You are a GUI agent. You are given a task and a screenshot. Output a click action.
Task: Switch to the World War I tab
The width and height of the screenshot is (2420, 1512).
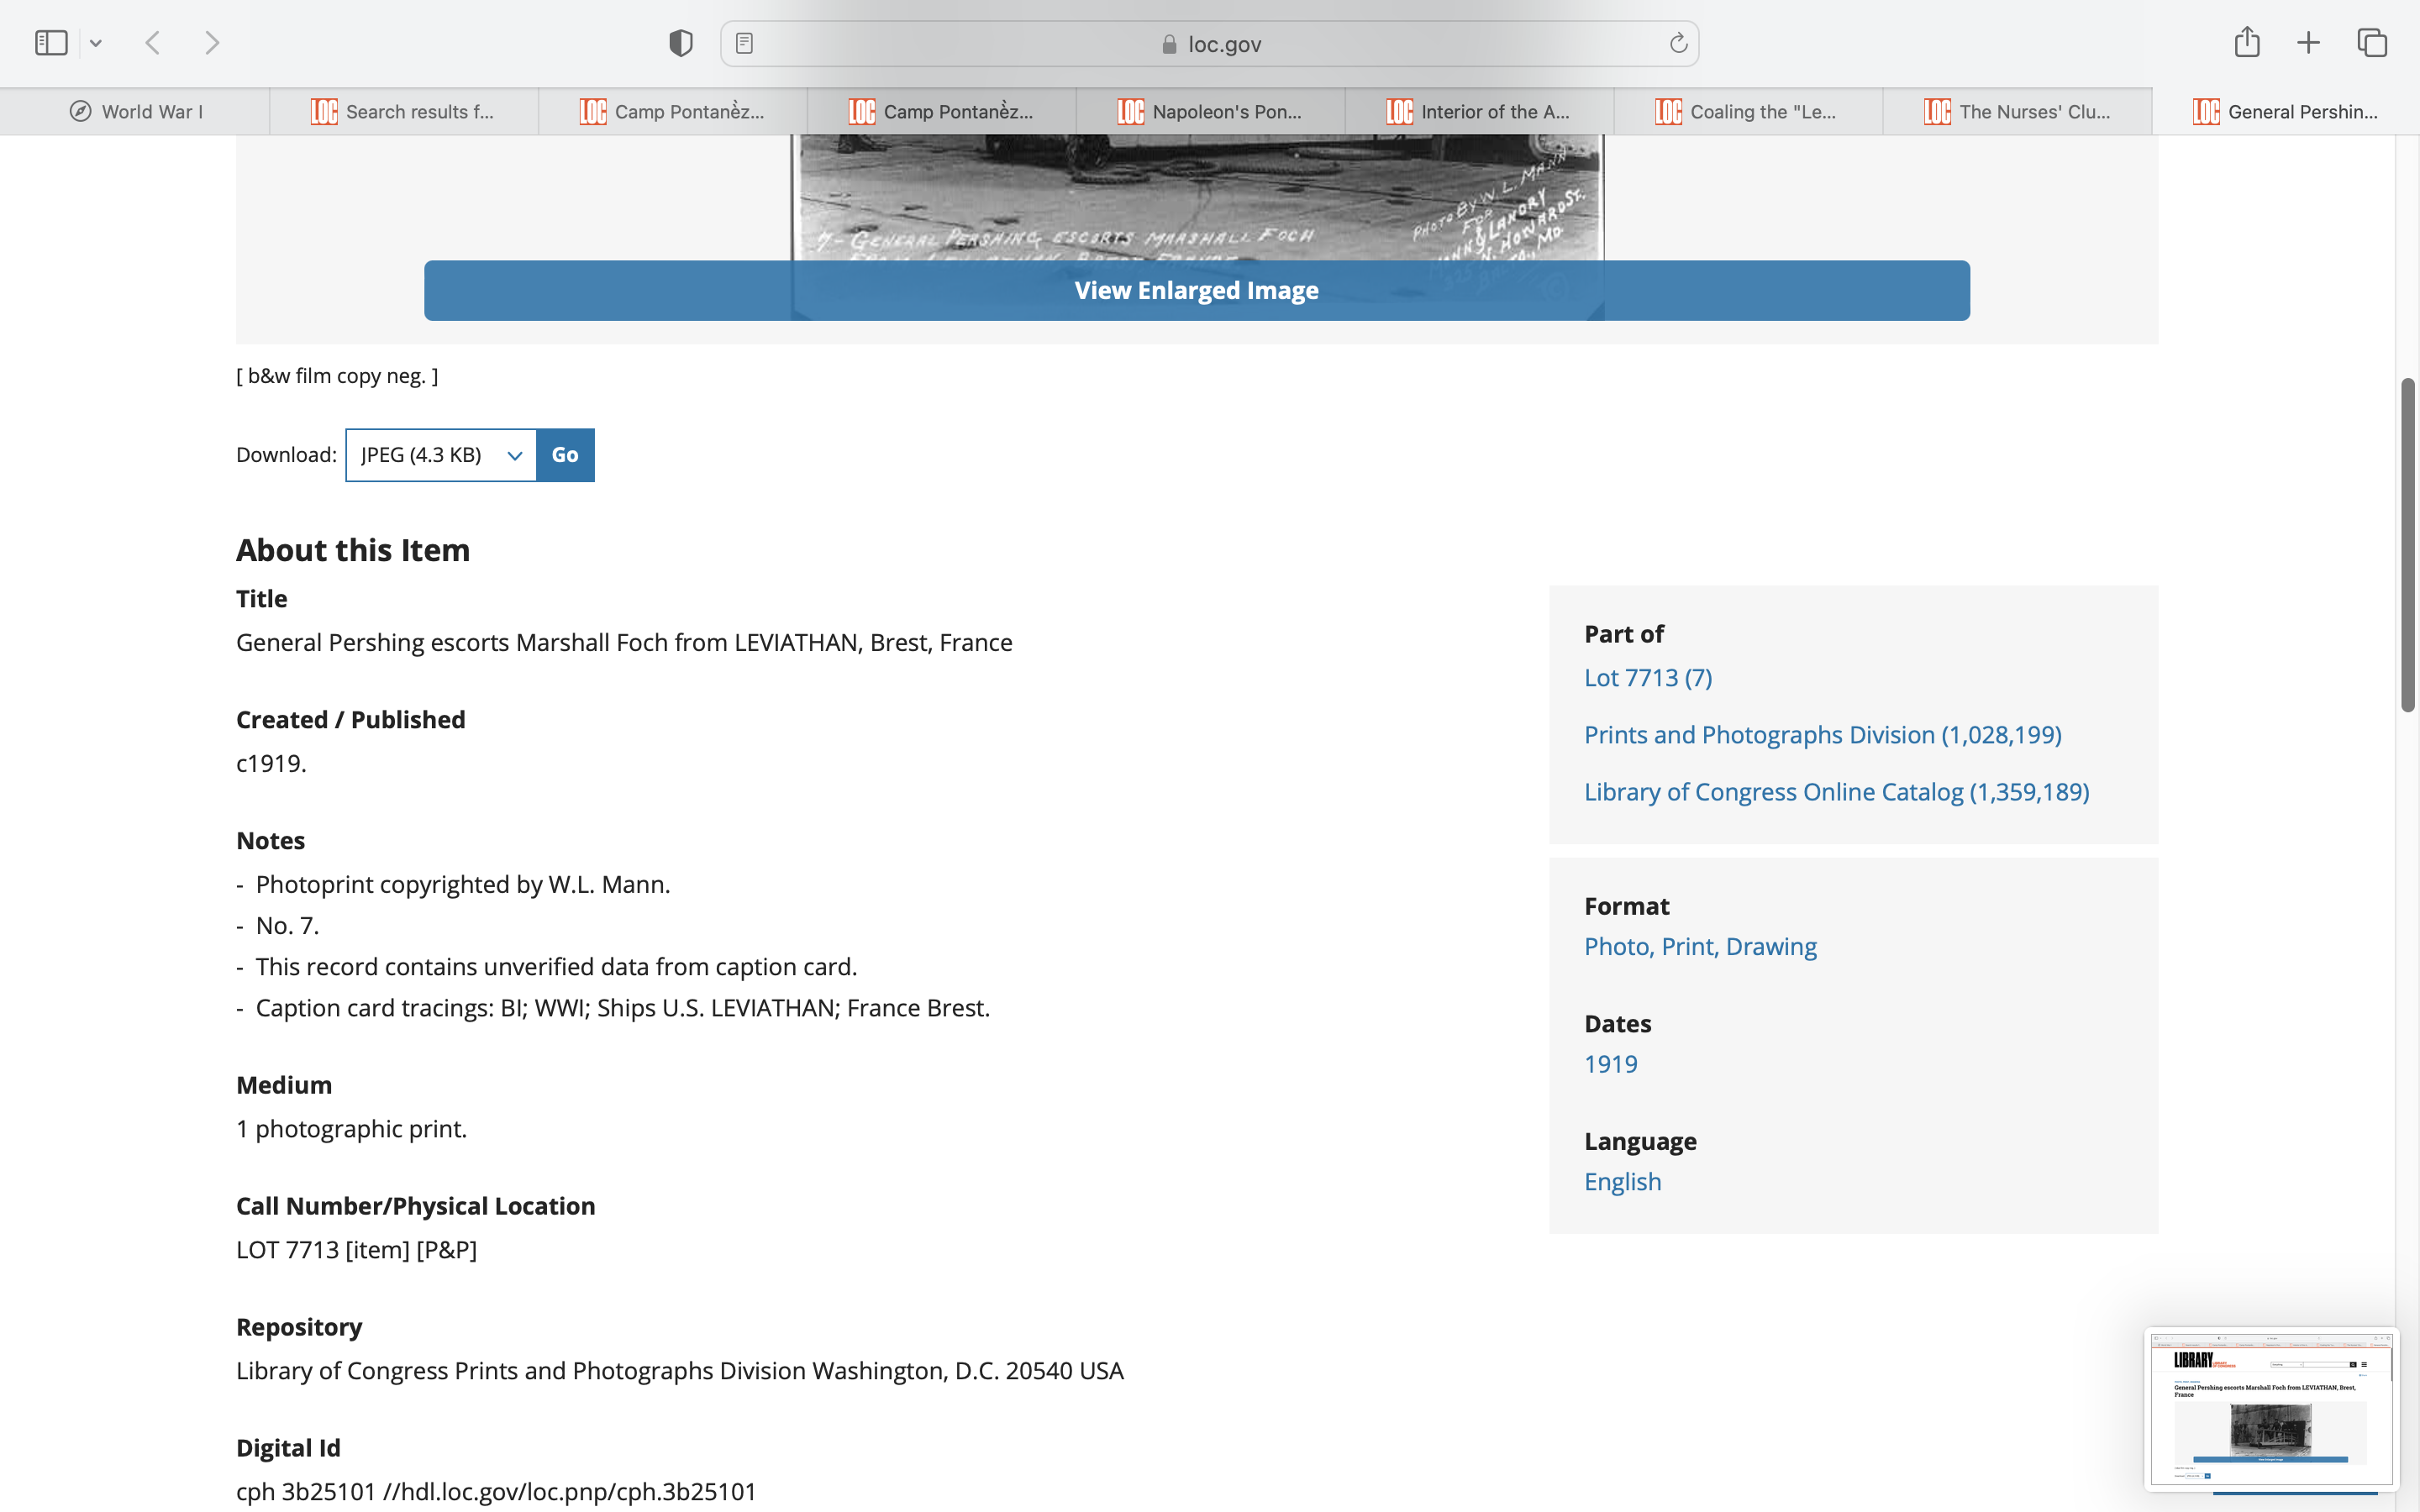135,112
